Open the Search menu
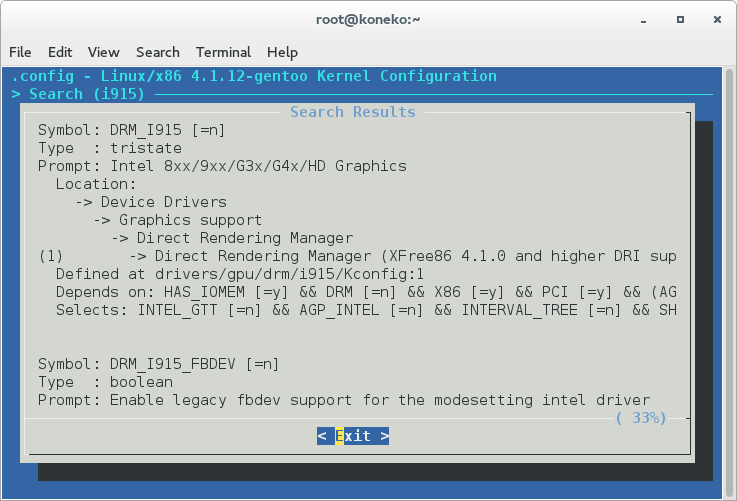 point(157,52)
